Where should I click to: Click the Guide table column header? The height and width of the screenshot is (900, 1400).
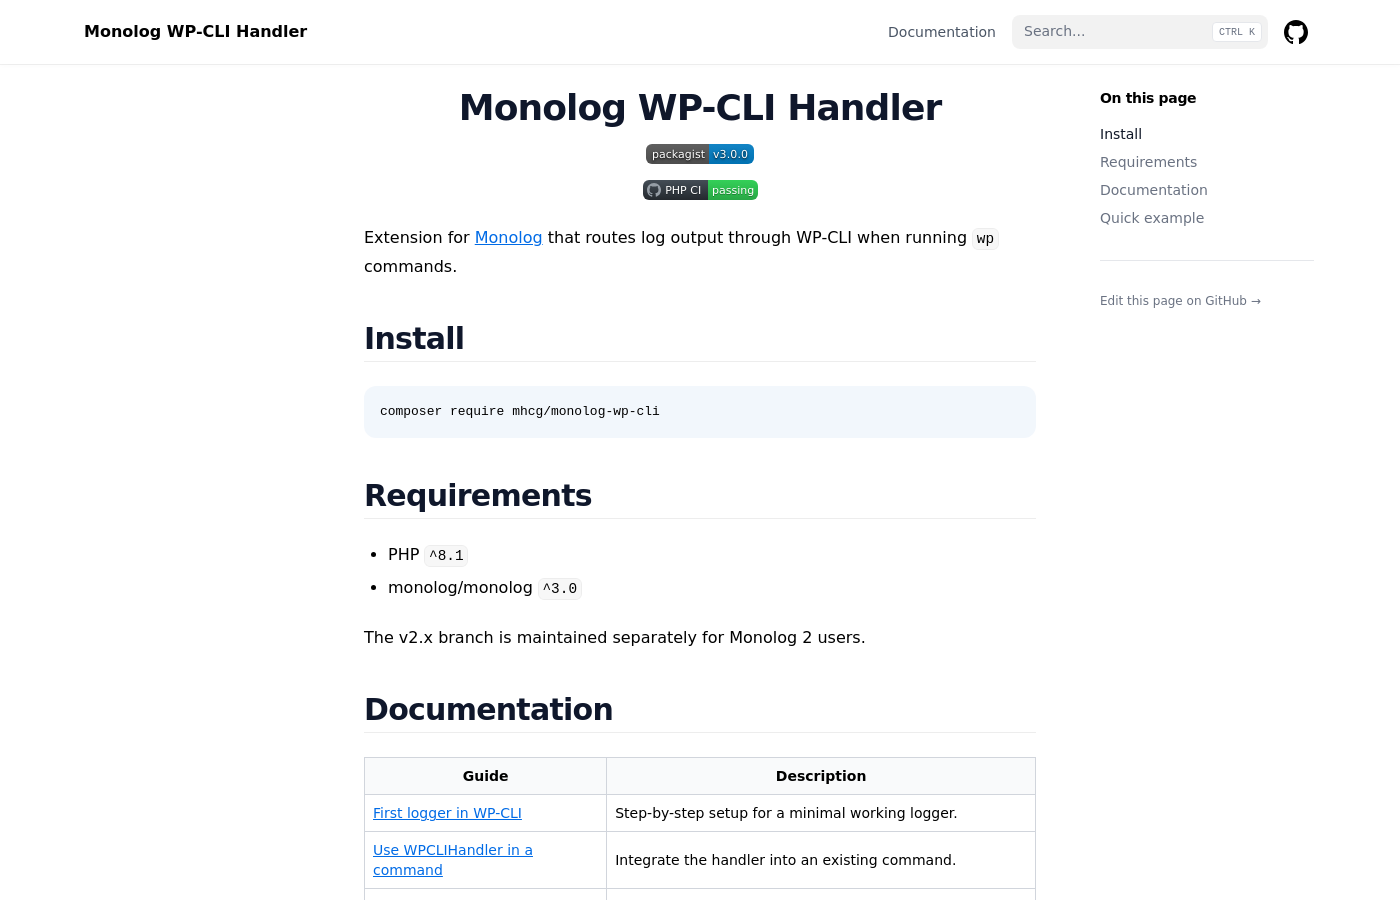pyautogui.click(x=485, y=776)
